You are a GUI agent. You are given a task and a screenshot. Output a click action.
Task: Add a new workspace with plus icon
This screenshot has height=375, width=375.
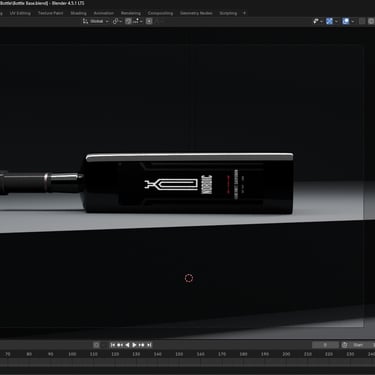(244, 13)
